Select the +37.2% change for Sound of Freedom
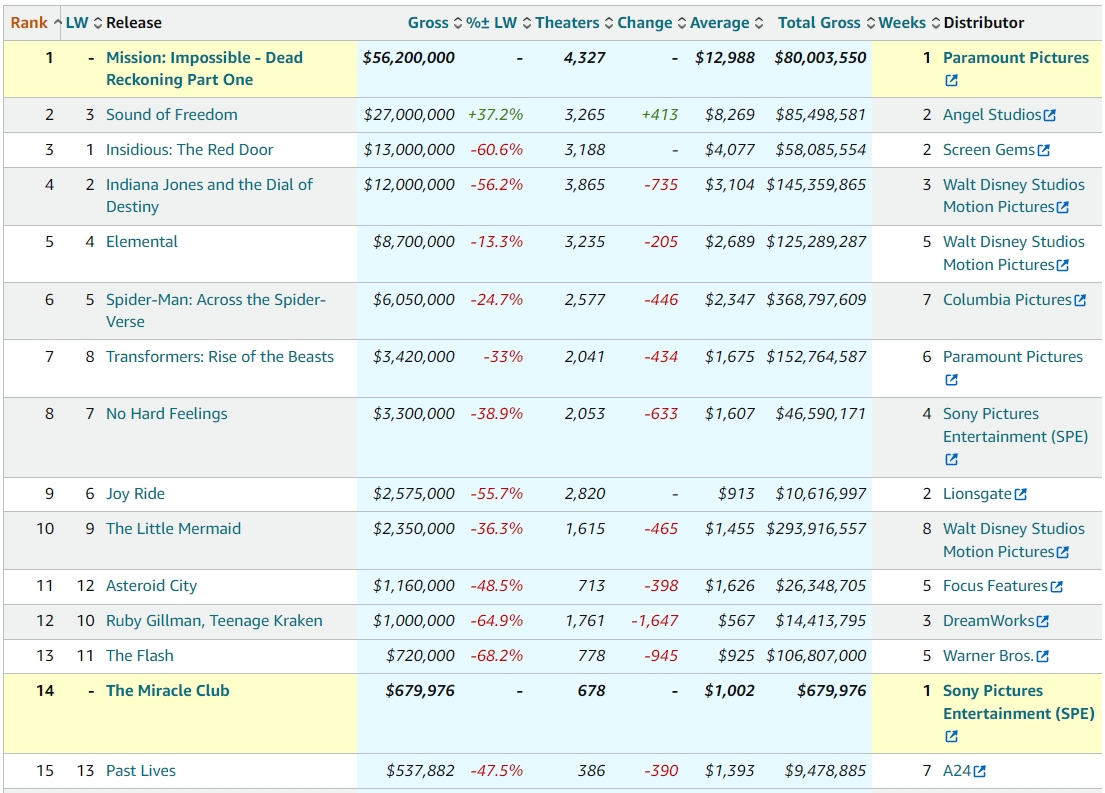The width and height of the screenshot is (1105, 793). pos(495,114)
